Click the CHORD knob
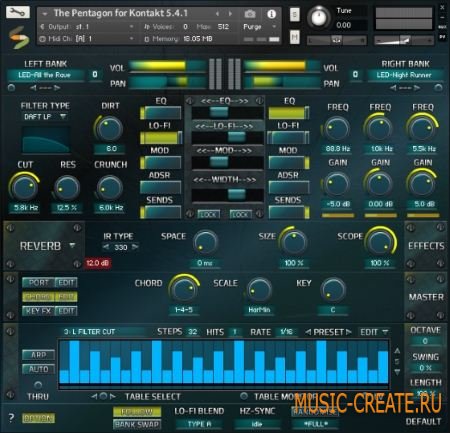Viewport: 450px width, 433px height. [184, 290]
